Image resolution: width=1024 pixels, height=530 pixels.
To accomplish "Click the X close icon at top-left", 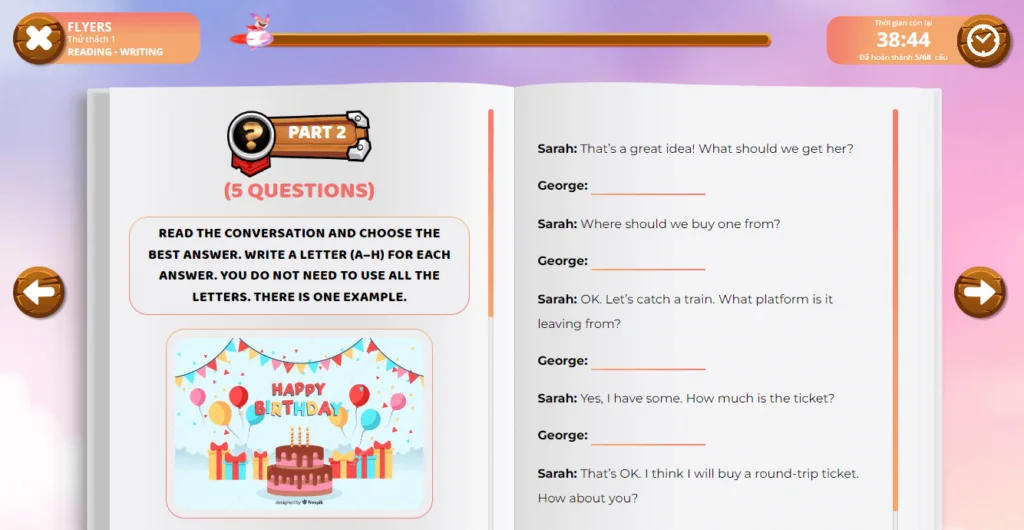I will [x=38, y=39].
